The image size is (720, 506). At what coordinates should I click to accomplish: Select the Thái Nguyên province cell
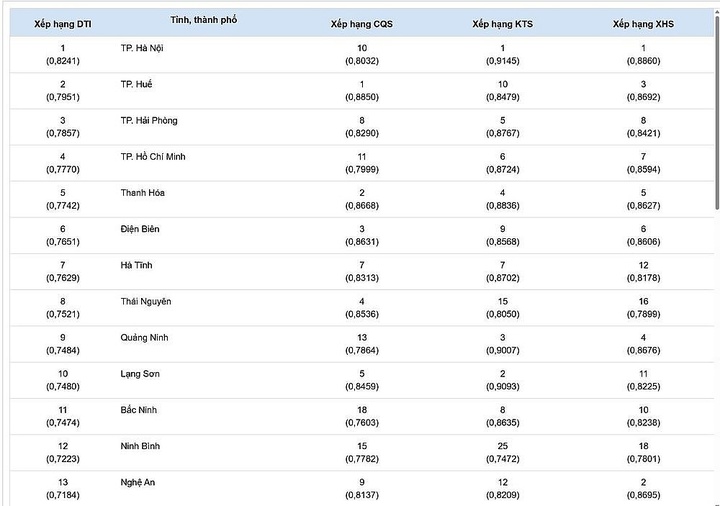click(x=145, y=301)
